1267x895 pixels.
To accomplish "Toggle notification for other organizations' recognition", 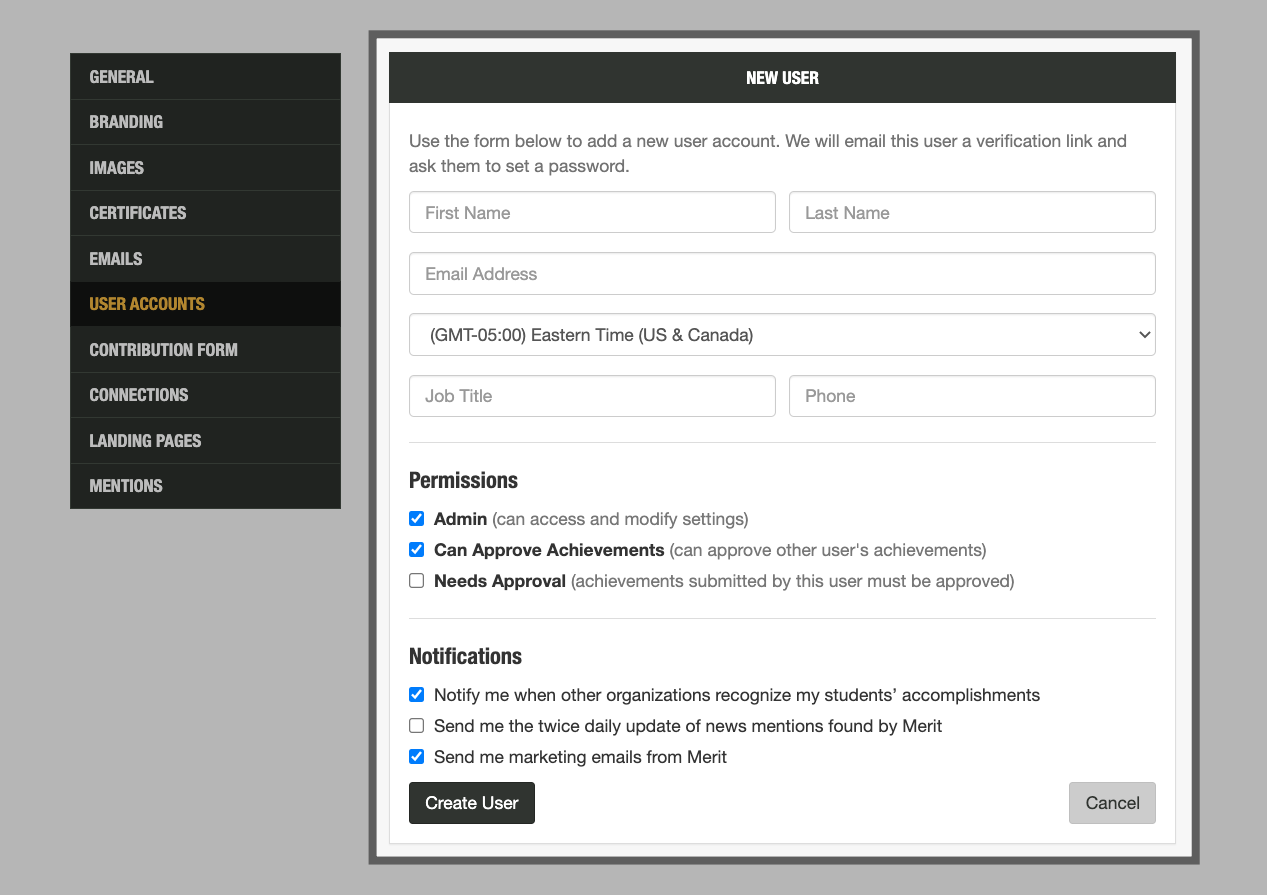I will pyautogui.click(x=417, y=695).
